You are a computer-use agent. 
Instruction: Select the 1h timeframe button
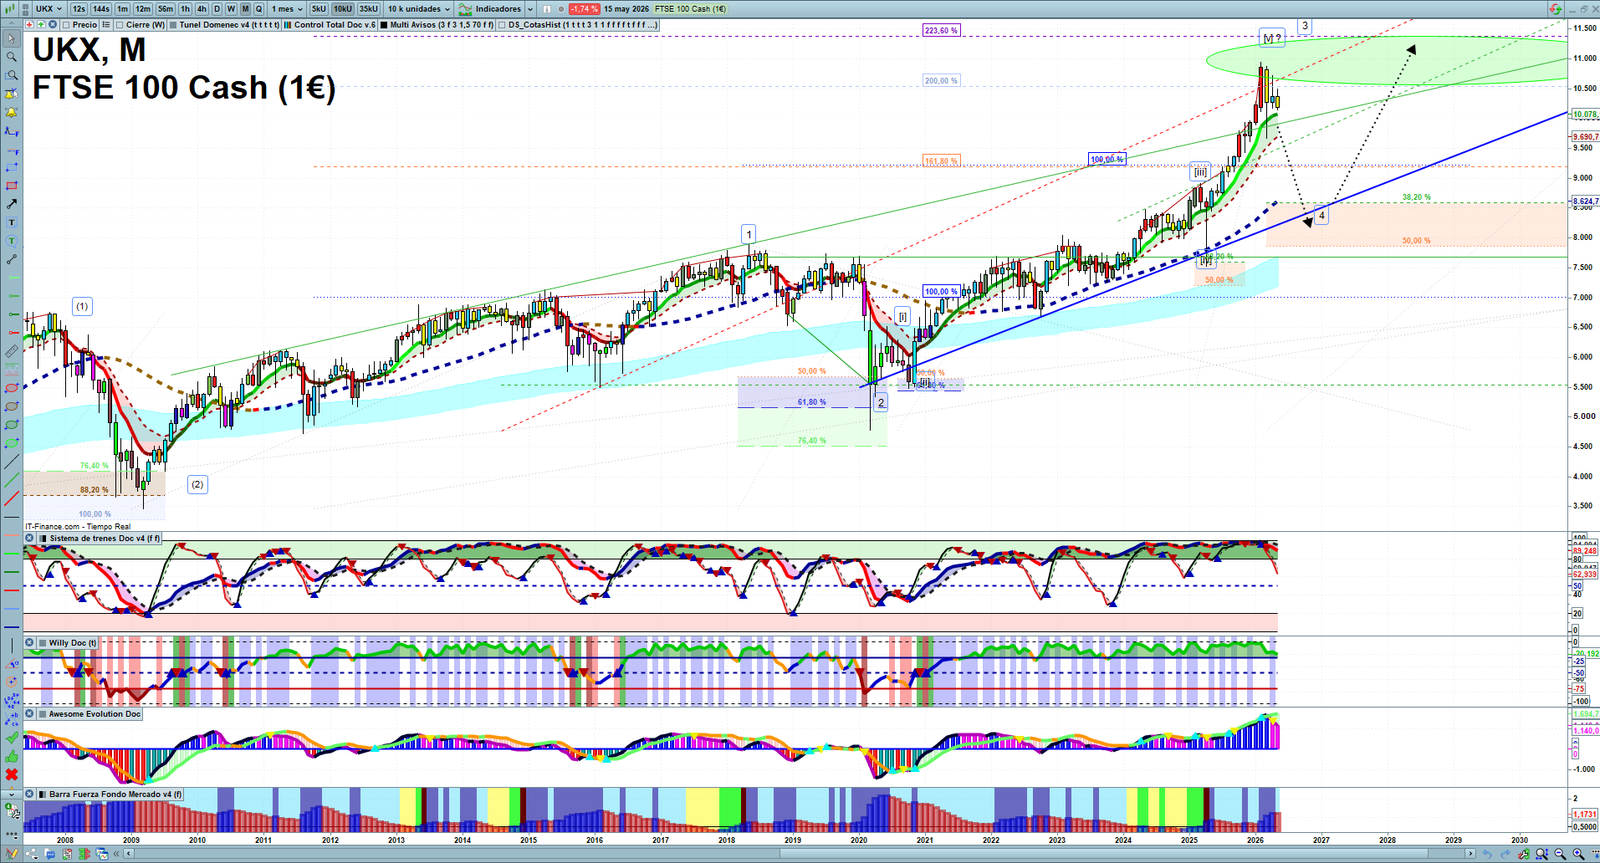[185, 9]
